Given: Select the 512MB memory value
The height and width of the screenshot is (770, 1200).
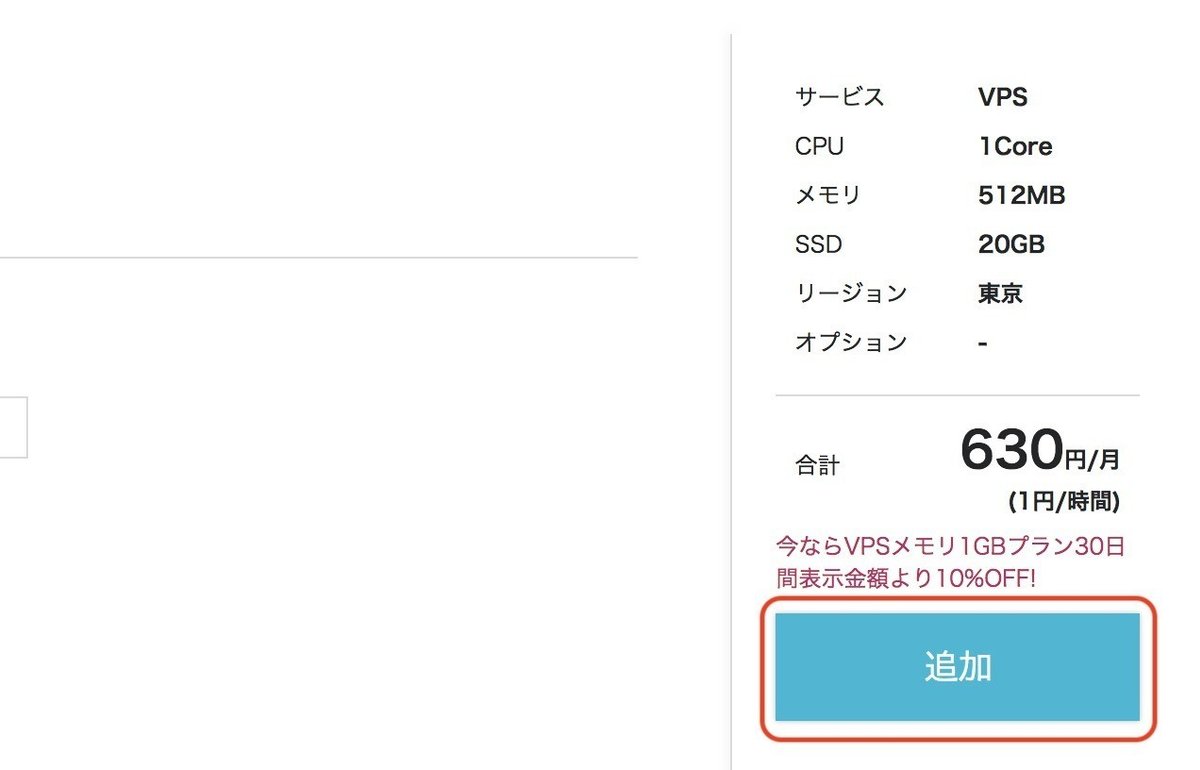Looking at the screenshot, I should (x=1021, y=195).
